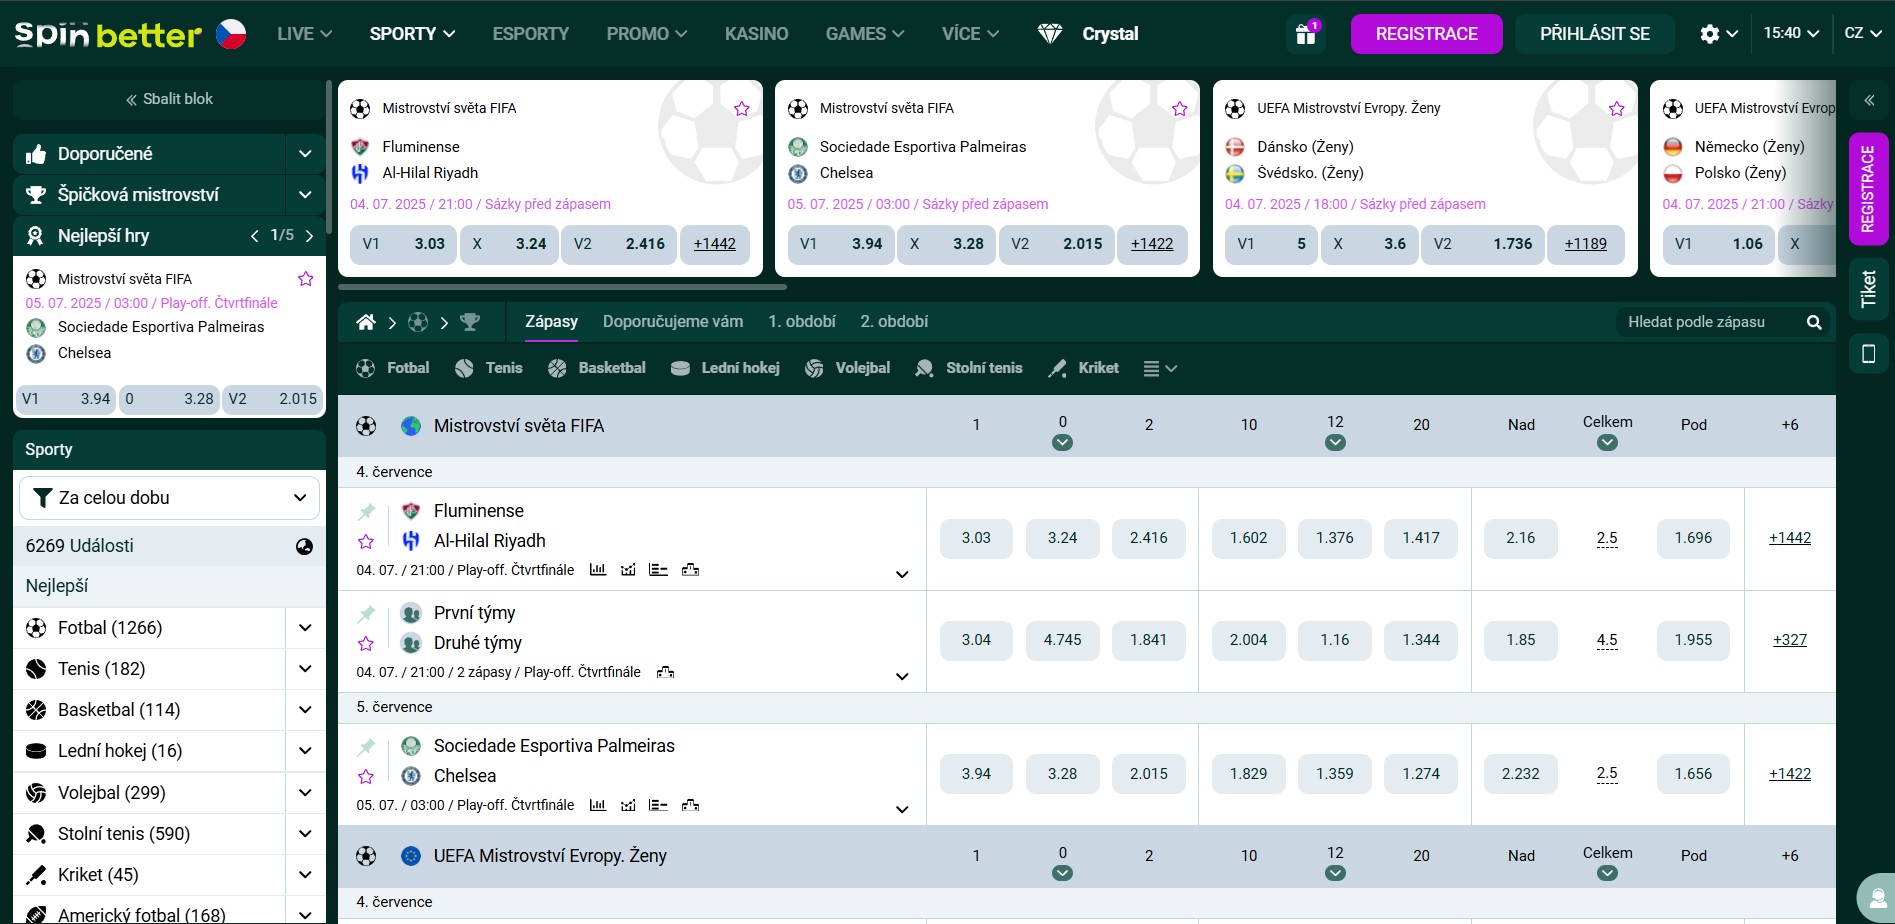This screenshot has height=924, width=1895.
Task: Collapse sidebar with Sbalit blok
Action: click(x=169, y=99)
